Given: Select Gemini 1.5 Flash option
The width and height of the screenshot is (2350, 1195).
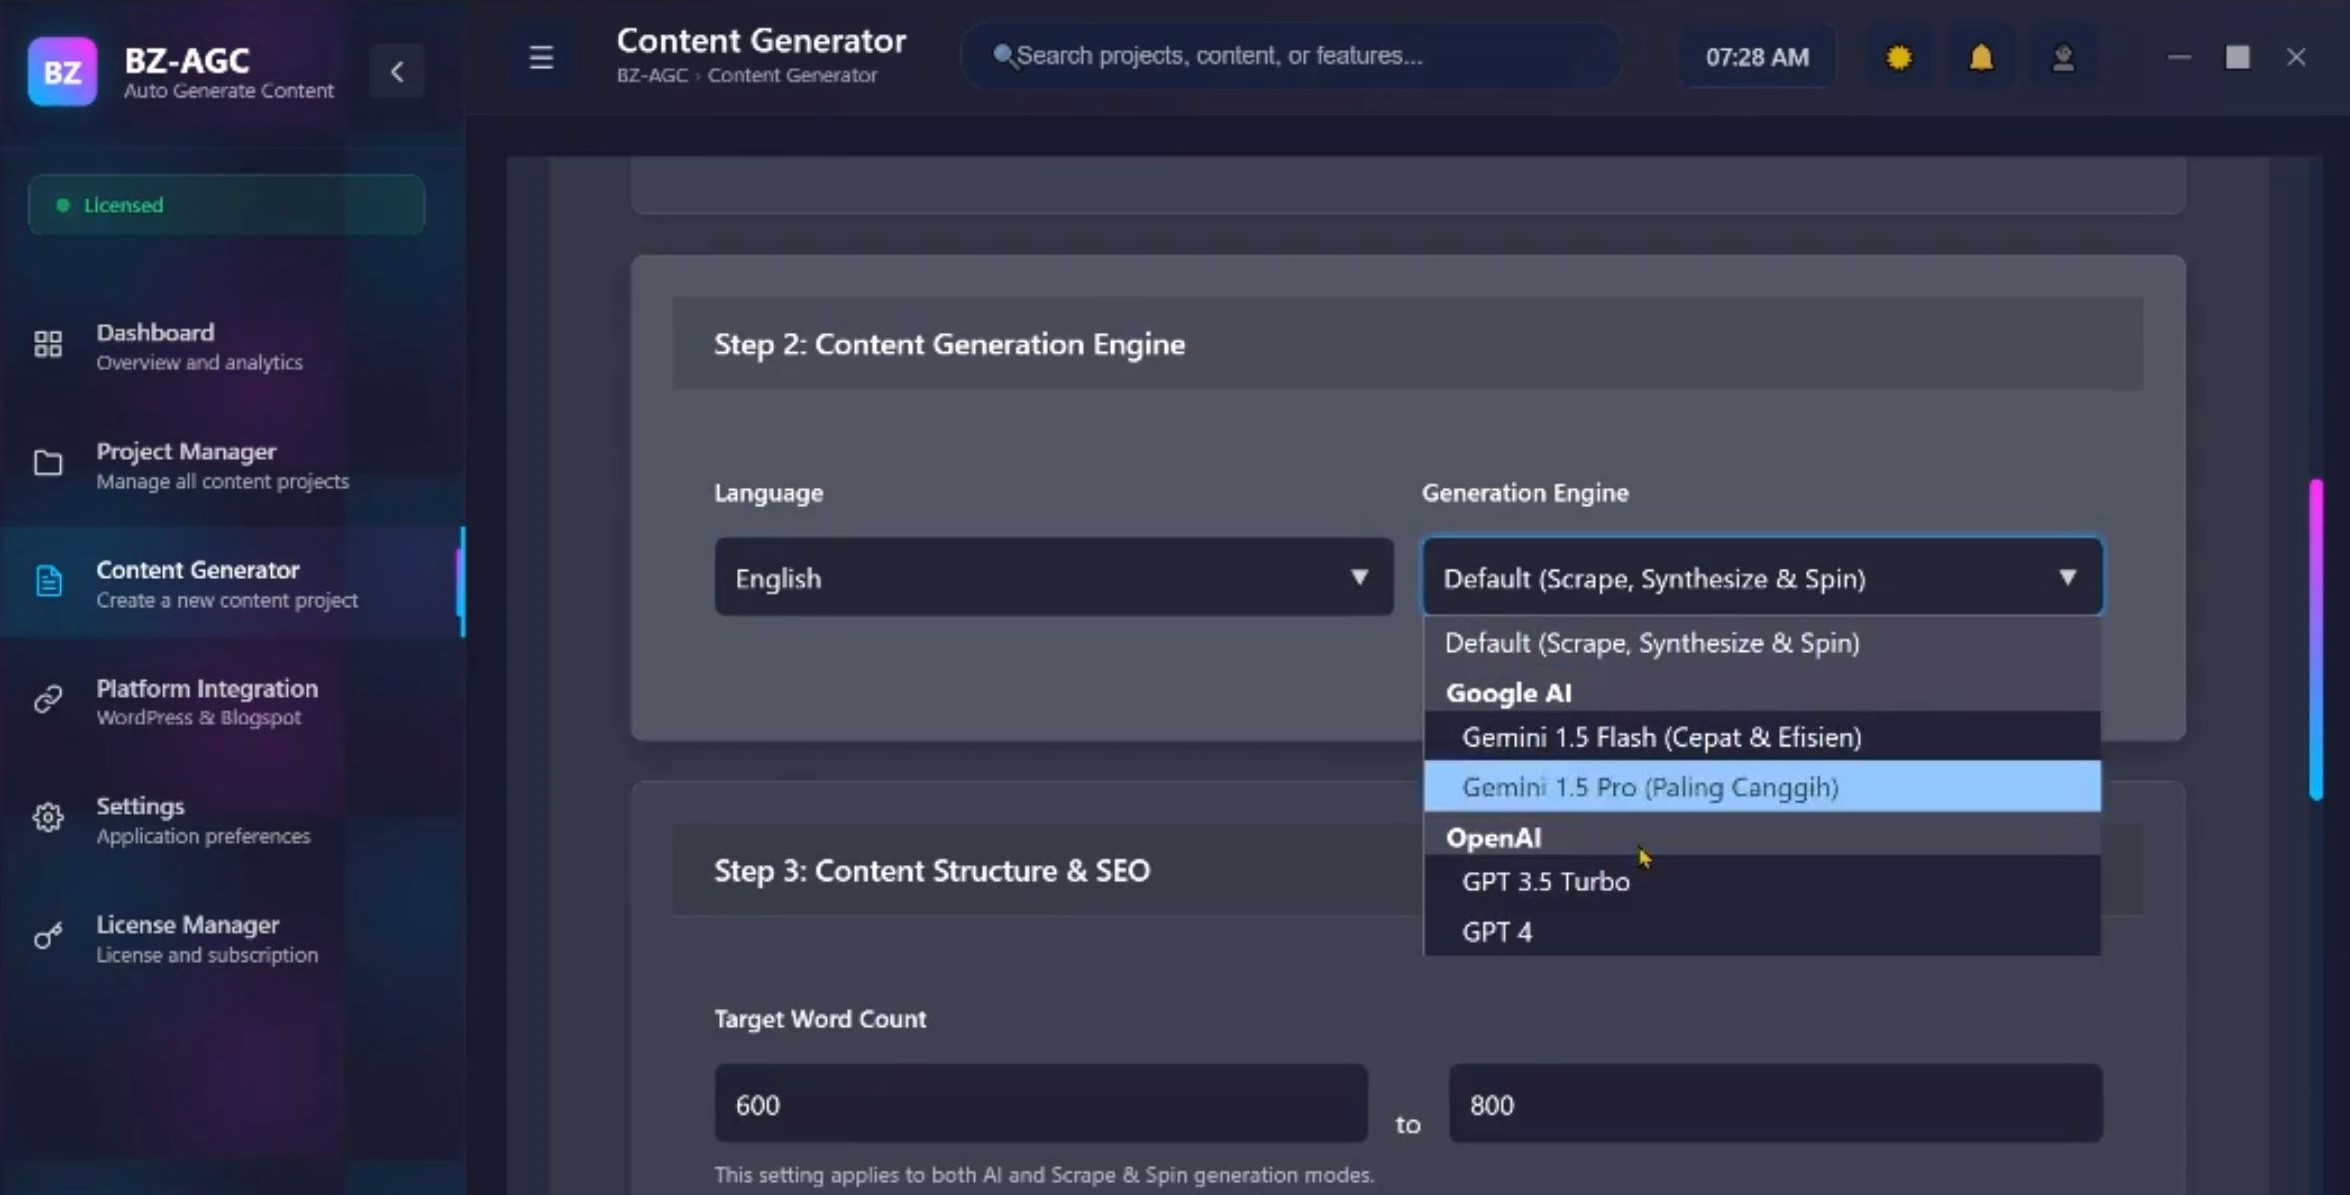Looking at the screenshot, I should click(x=1660, y=737).
